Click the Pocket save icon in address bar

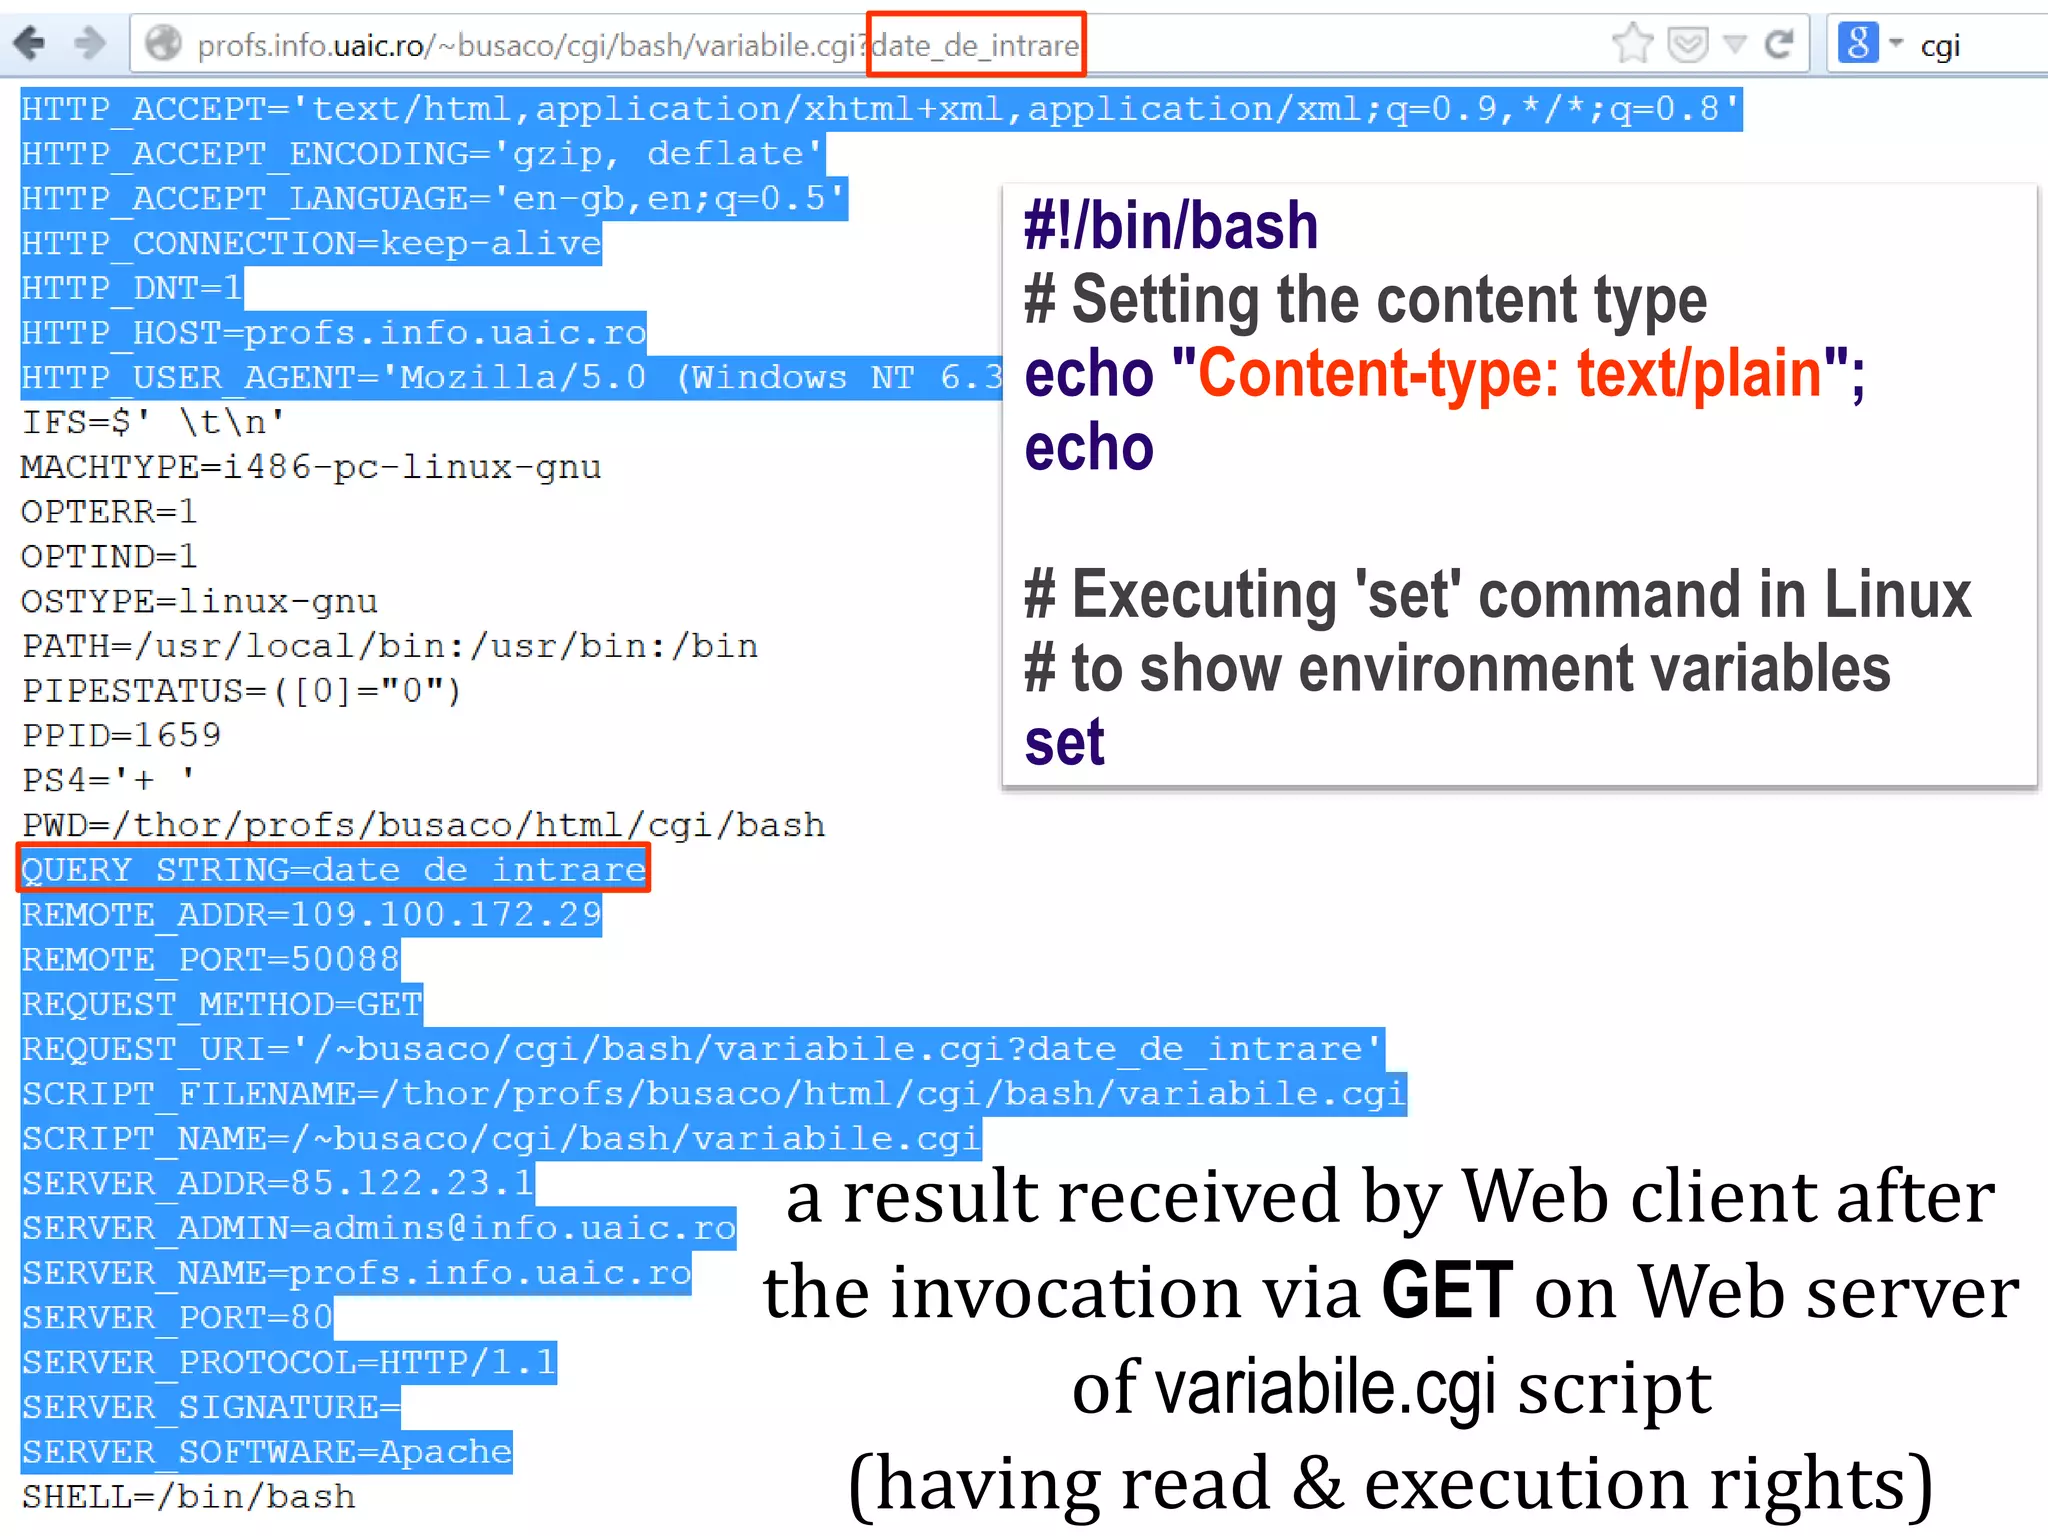point(1689,44)
